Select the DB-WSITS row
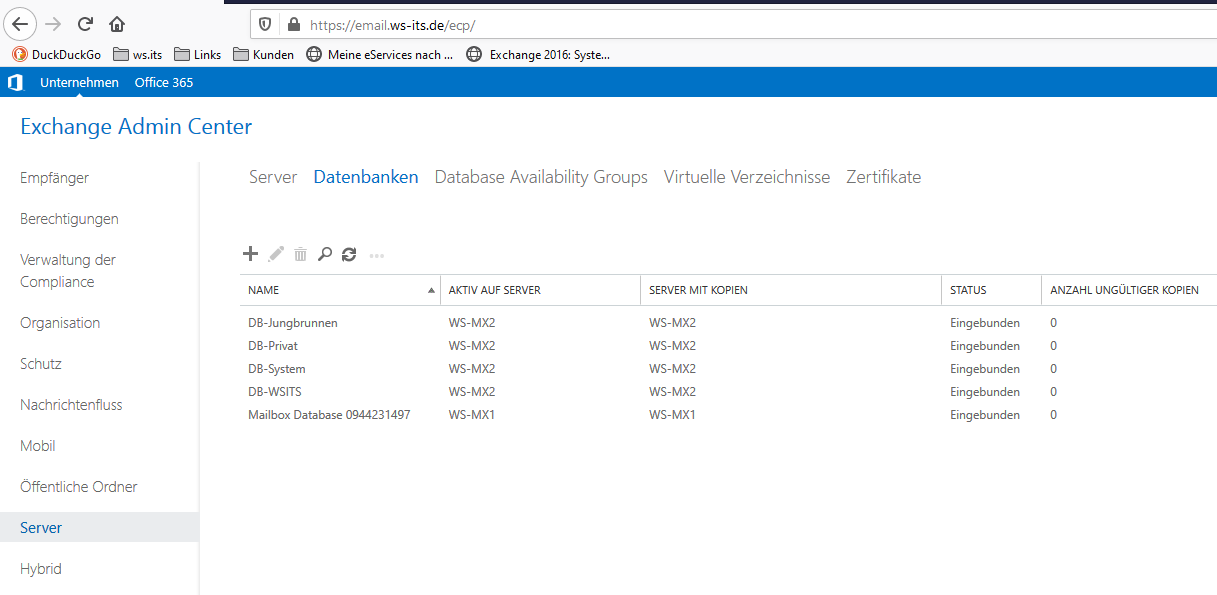The image size is (1217, 595). tap(728, 392)
